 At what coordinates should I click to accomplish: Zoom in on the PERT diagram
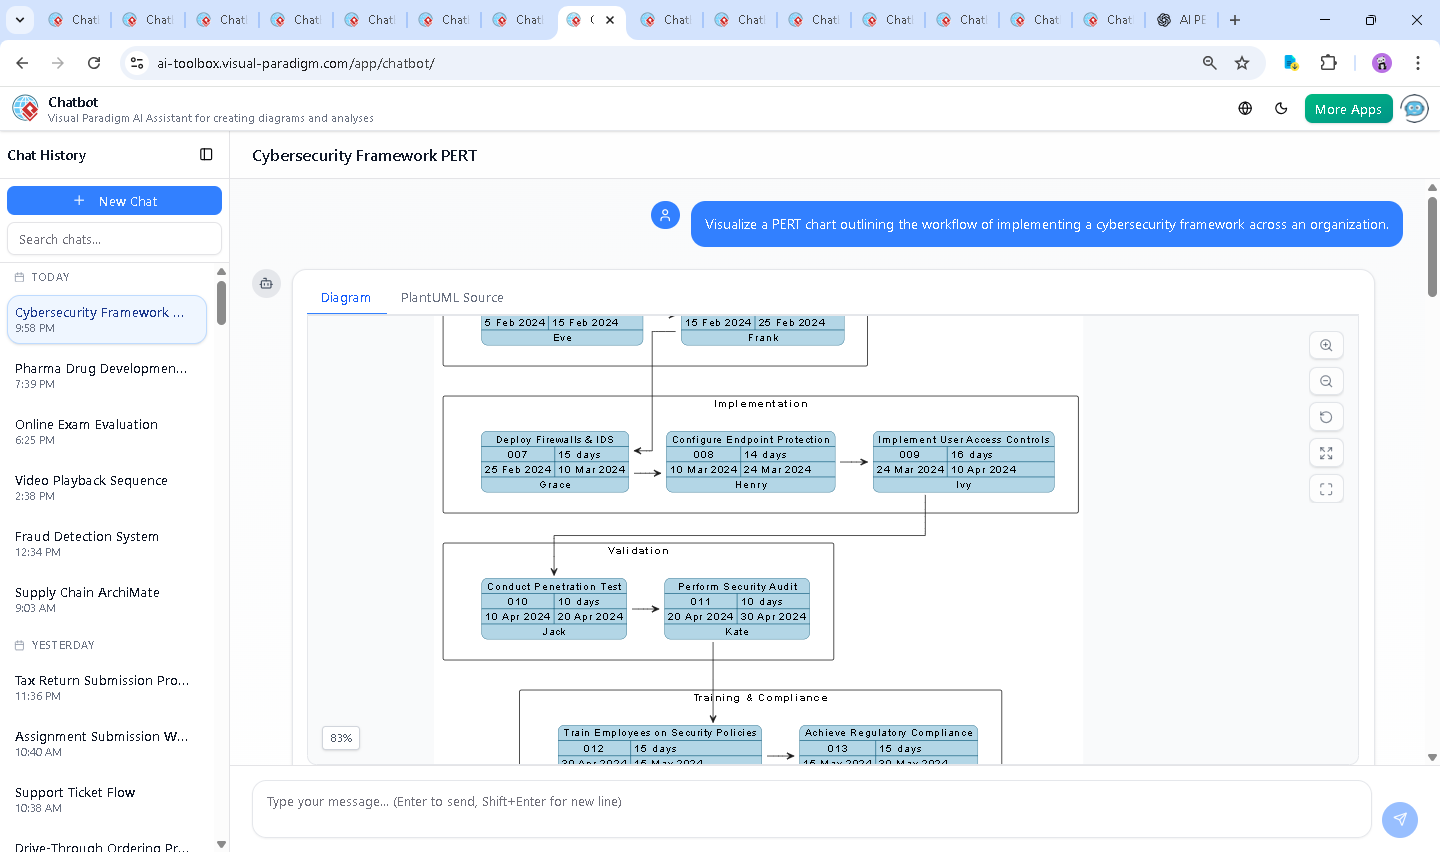click(x=1326, y=345)
